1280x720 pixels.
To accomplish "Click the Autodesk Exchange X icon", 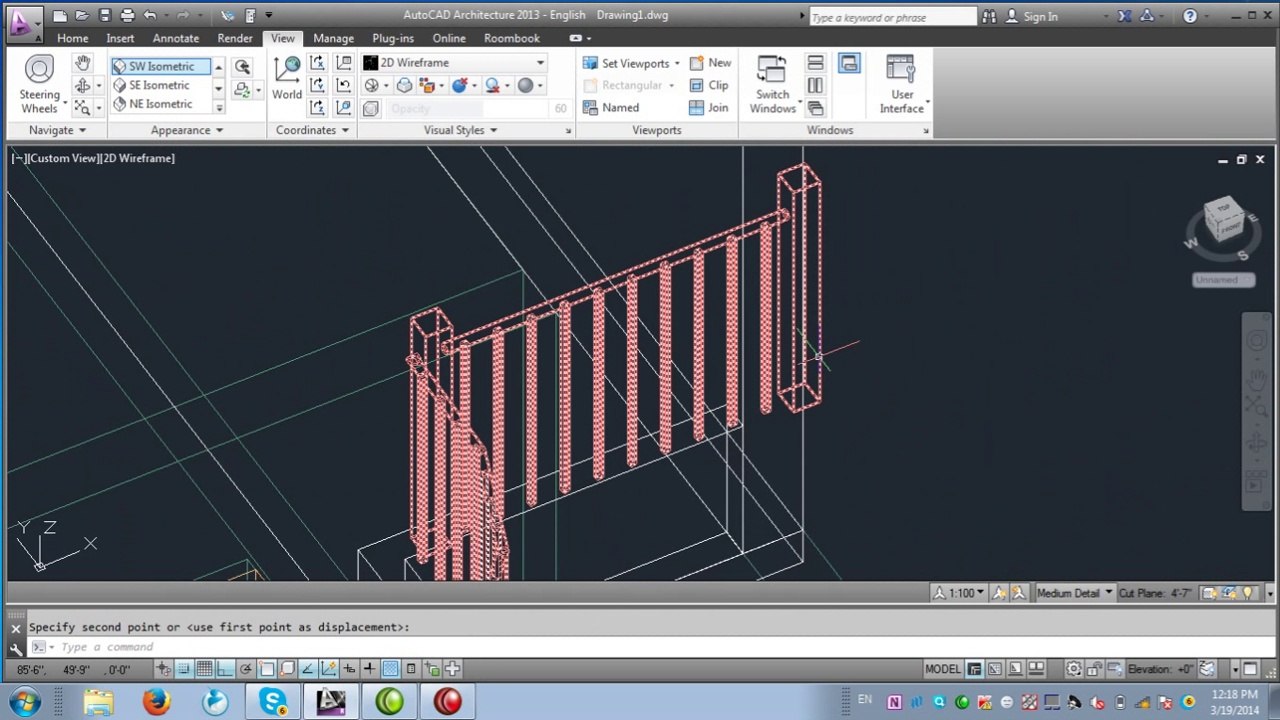I will (1125, 16).
